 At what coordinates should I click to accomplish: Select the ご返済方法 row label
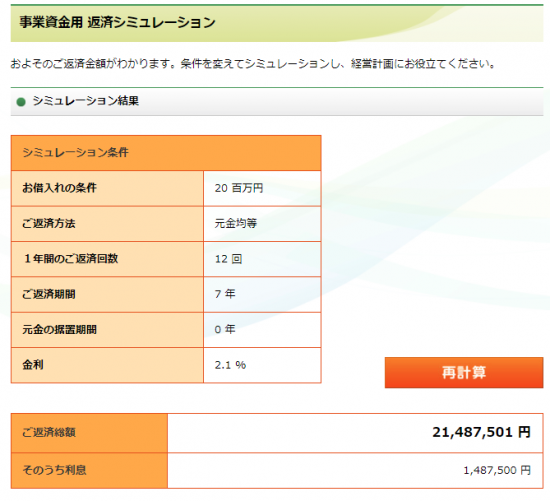click(49, 223)
